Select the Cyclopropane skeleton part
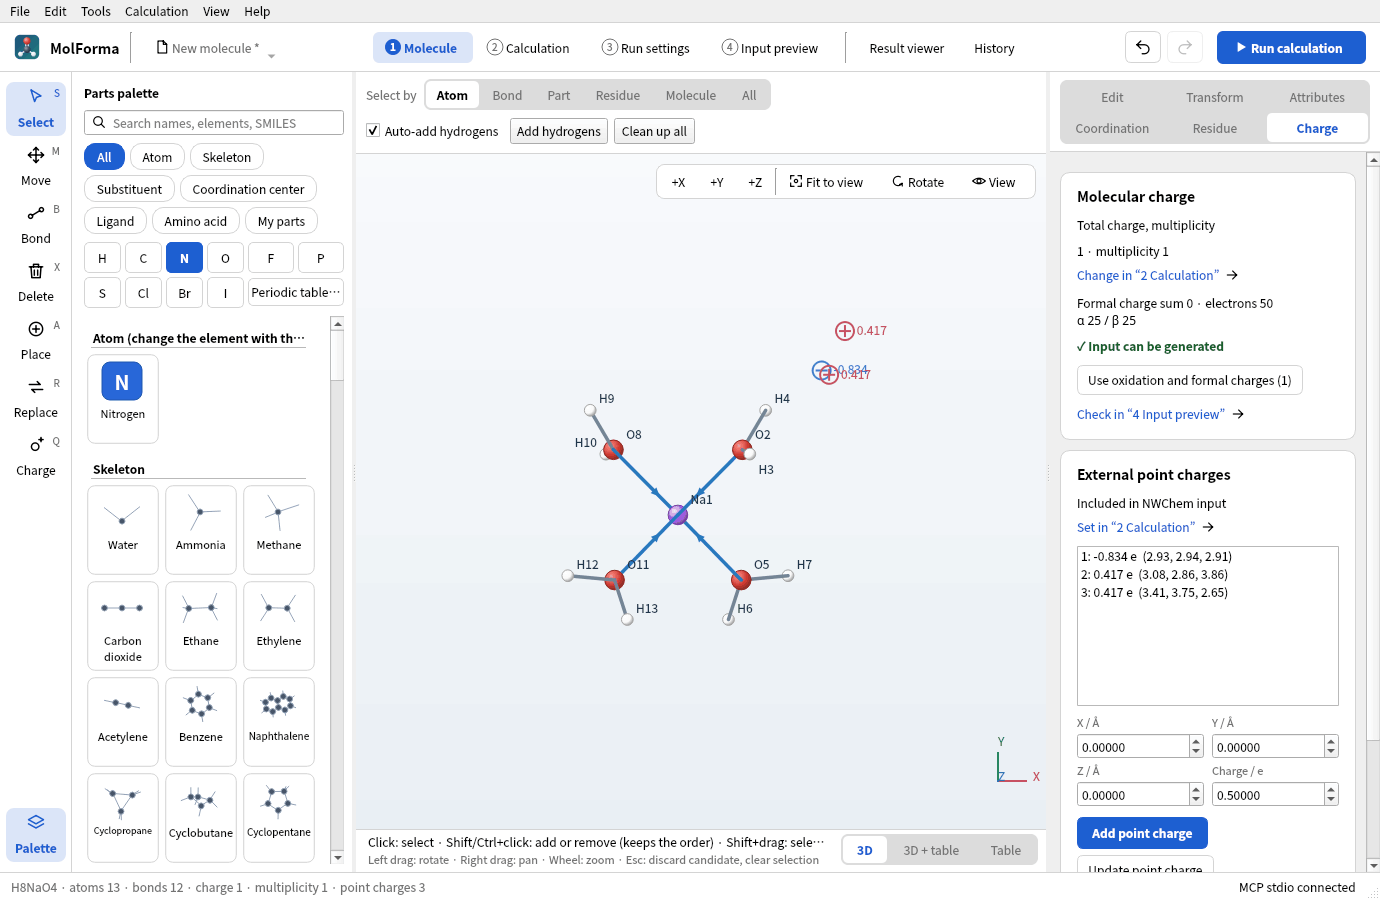 123,818
